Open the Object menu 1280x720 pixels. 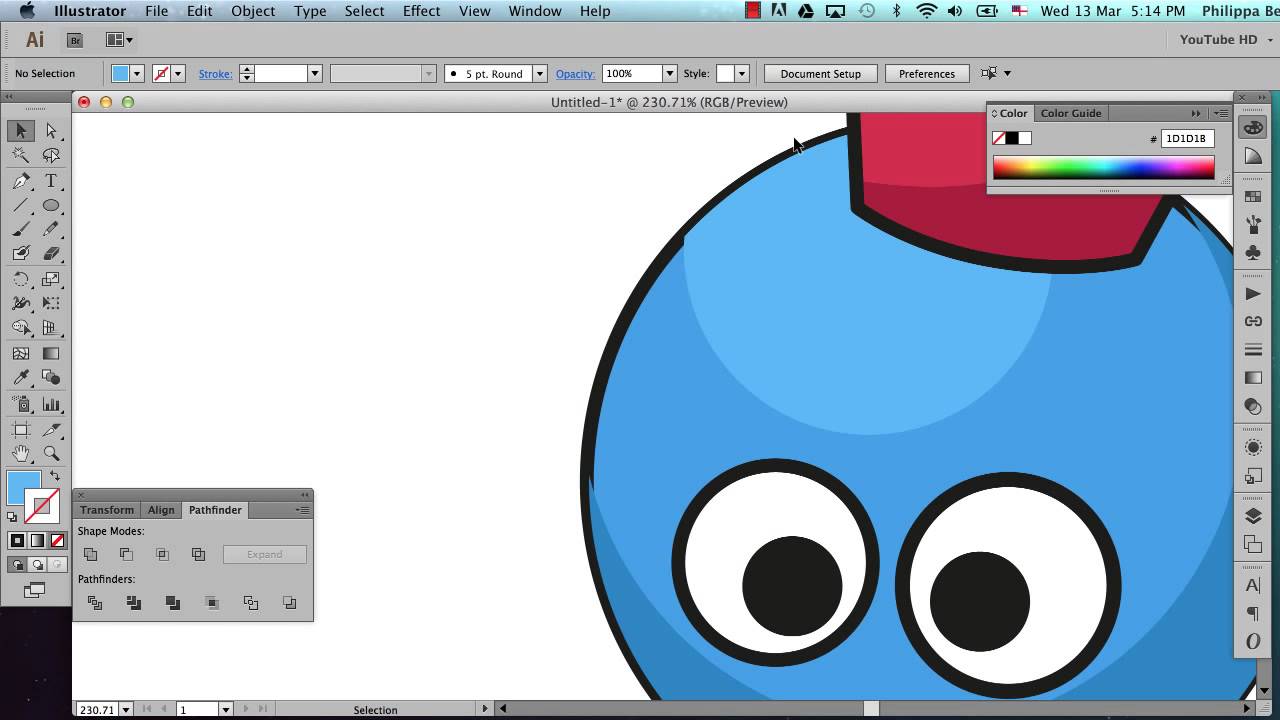(253, 11)
